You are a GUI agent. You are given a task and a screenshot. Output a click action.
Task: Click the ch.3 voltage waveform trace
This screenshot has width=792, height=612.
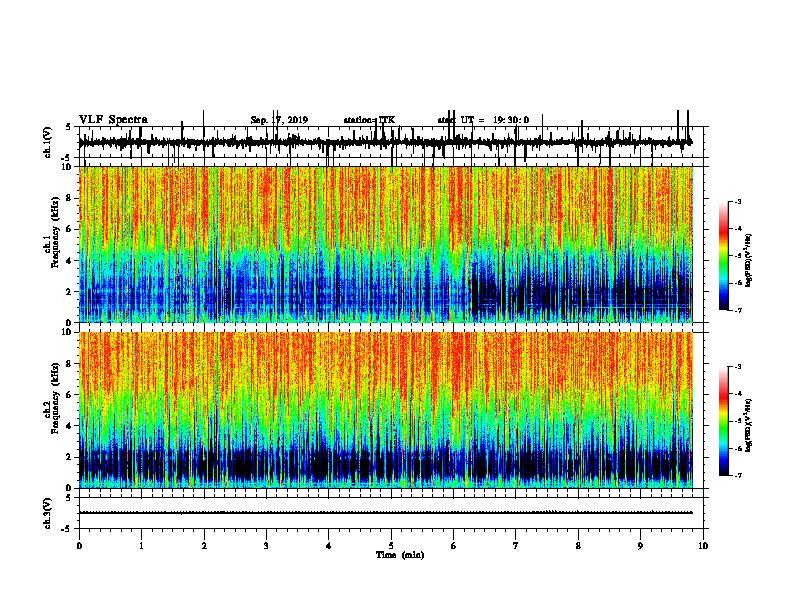tap(386, 513)
